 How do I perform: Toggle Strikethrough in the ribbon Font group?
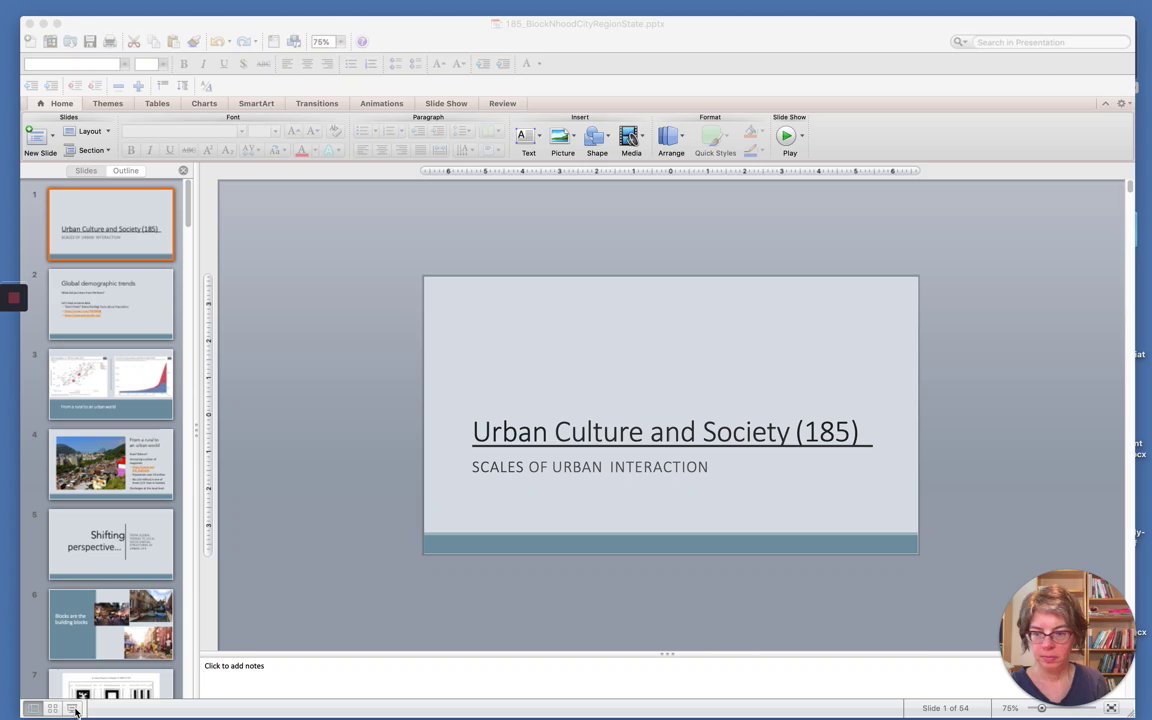tap(189, 150)
